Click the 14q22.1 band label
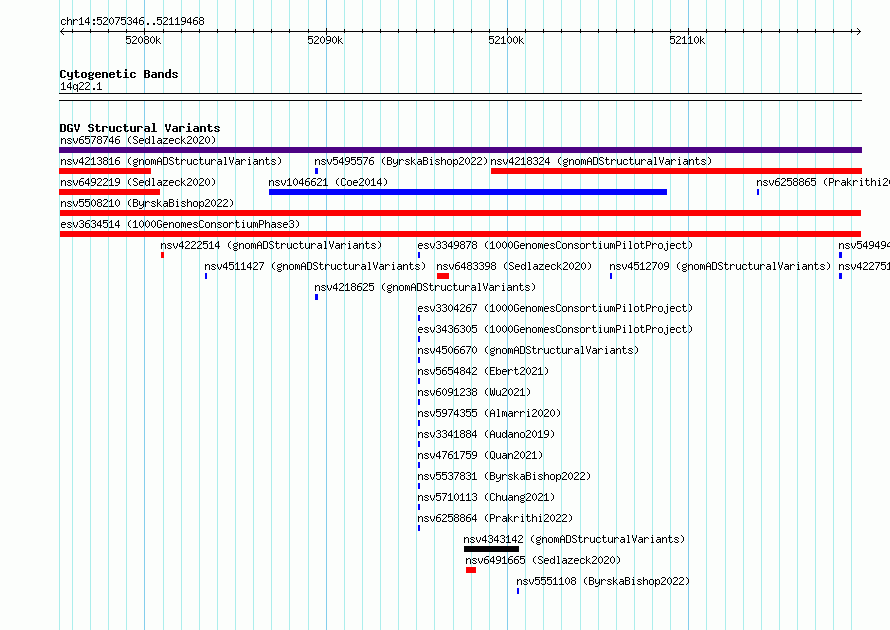Viewport: 890px width, 630px height. pos(81,86)
